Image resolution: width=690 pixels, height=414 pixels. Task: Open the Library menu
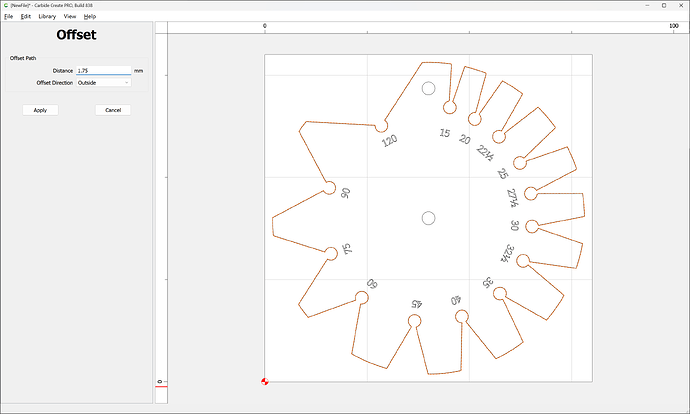point(47,17)
